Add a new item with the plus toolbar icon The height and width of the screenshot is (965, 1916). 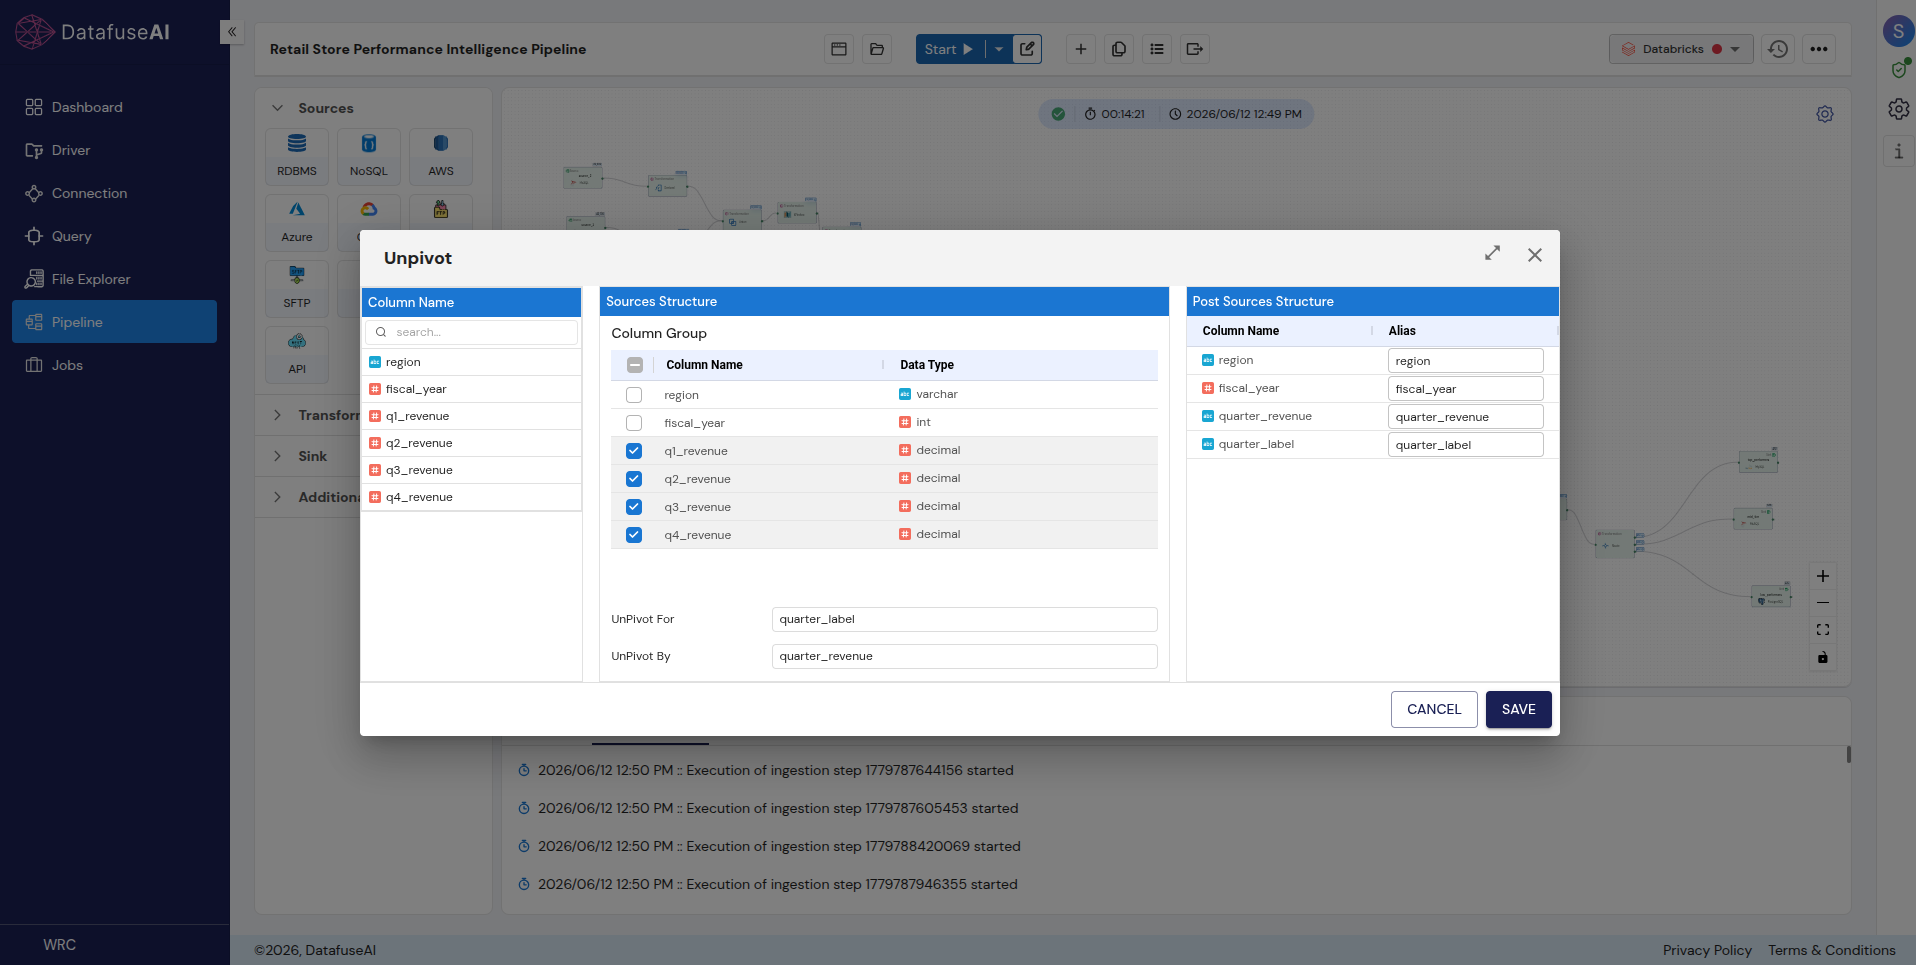(1081, 49)
